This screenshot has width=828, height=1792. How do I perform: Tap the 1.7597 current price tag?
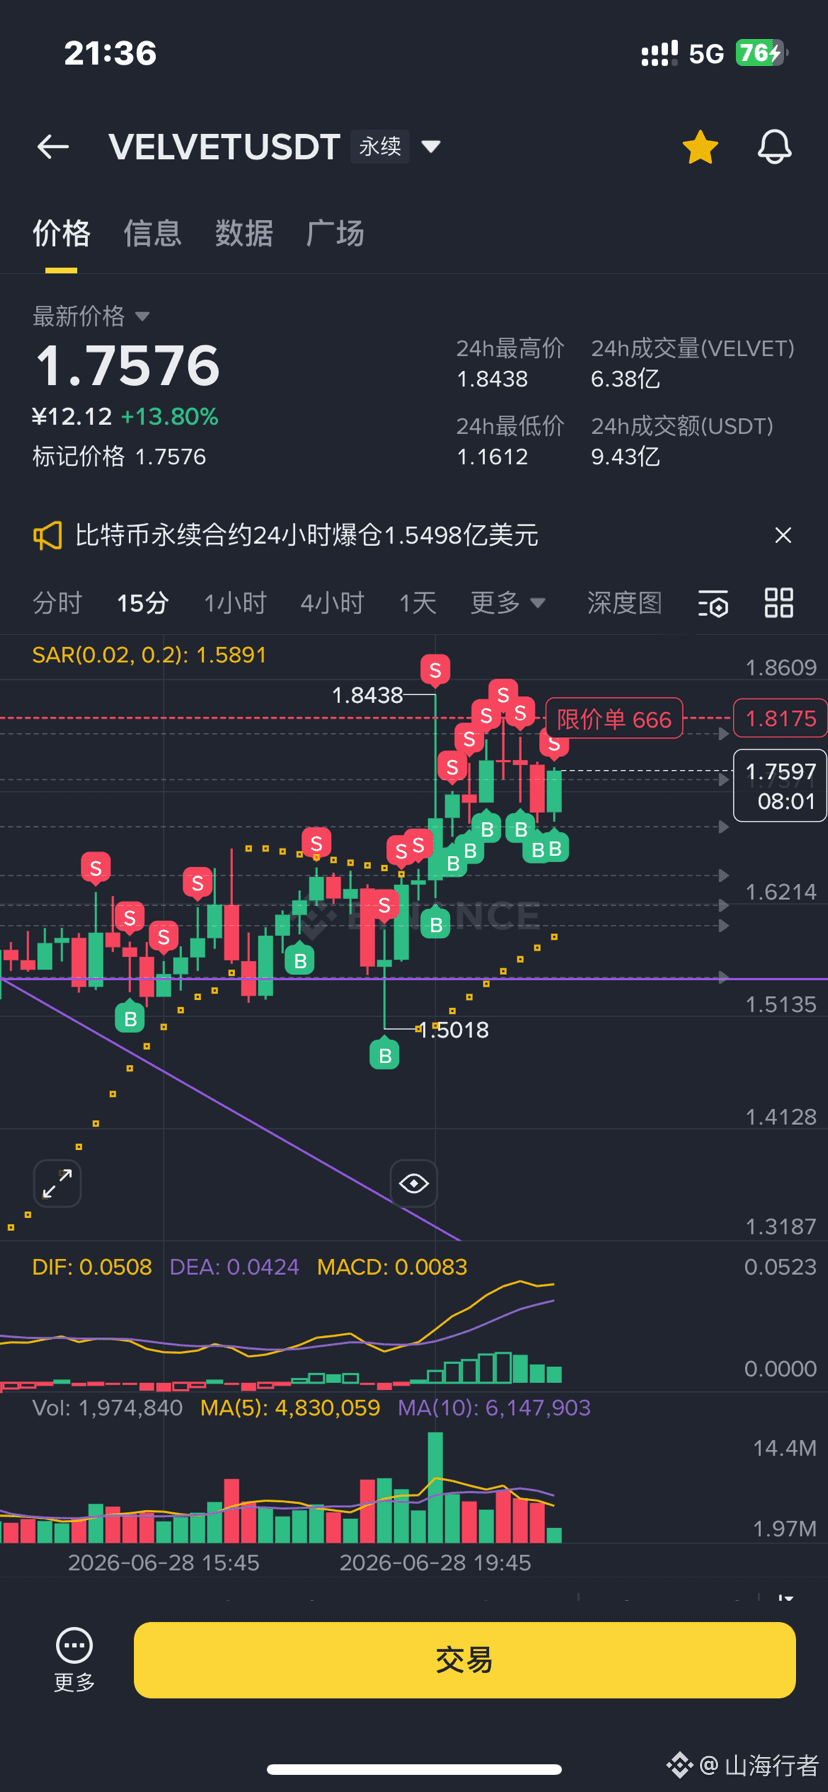[781, 786]
